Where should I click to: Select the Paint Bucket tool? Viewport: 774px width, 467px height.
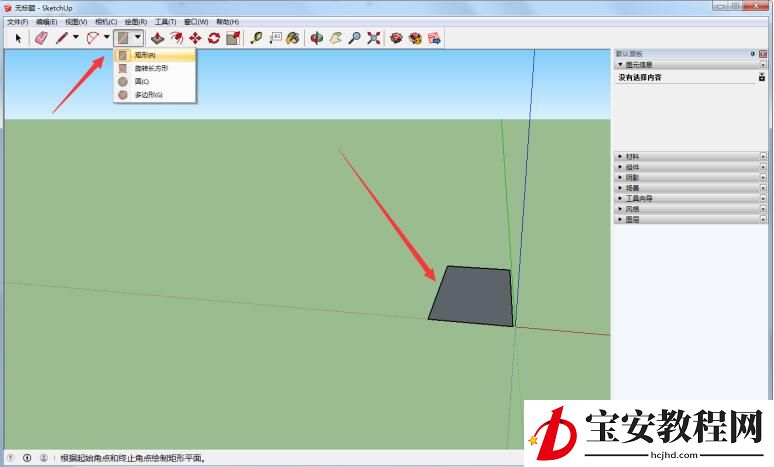click(293, 38)
